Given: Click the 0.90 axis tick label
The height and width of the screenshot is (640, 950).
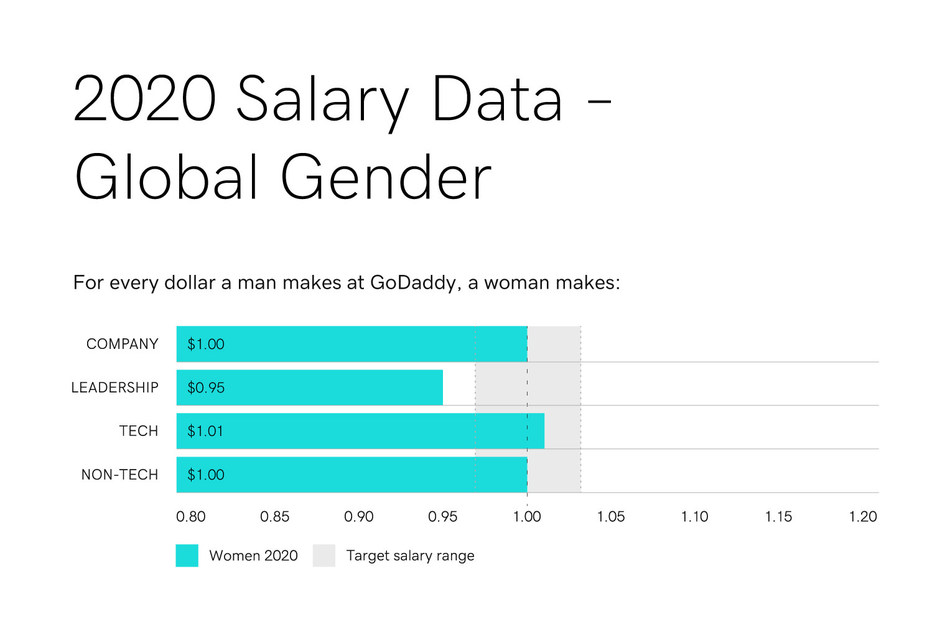Looking at the screenshot, I should pos(359,517).
